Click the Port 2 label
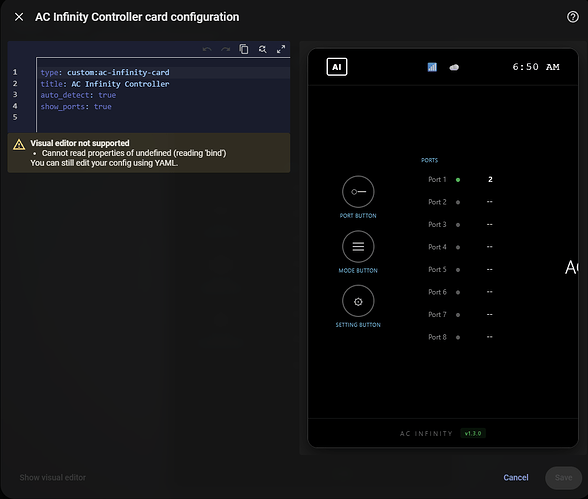 437,202
